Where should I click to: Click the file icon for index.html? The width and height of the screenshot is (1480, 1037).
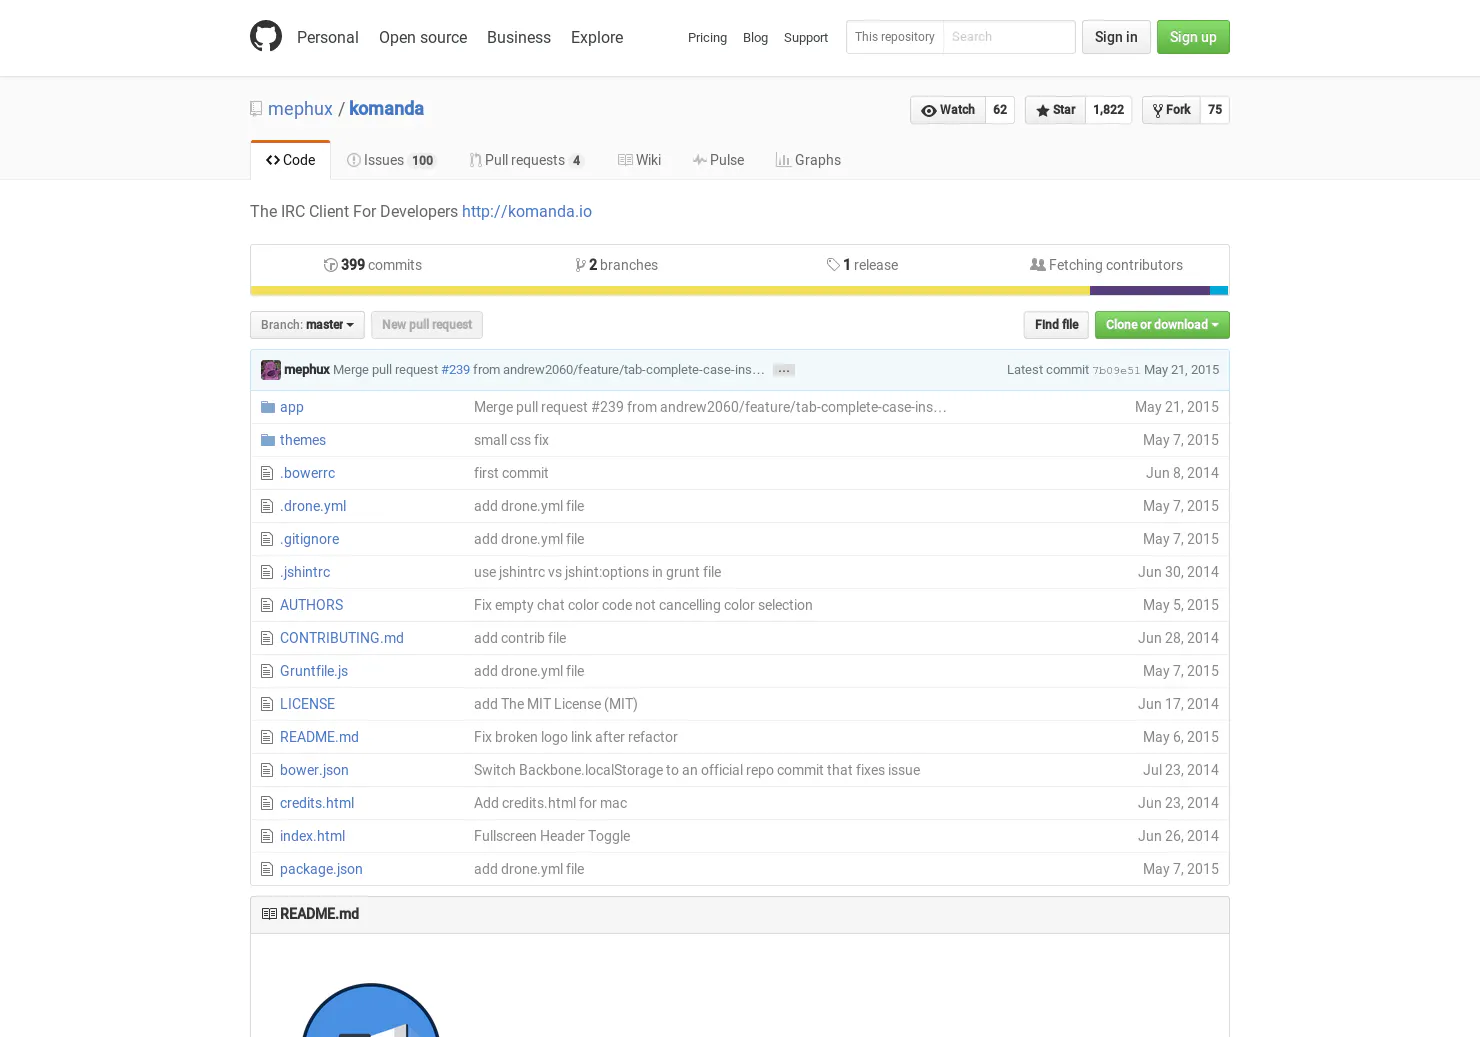(266, 836)
